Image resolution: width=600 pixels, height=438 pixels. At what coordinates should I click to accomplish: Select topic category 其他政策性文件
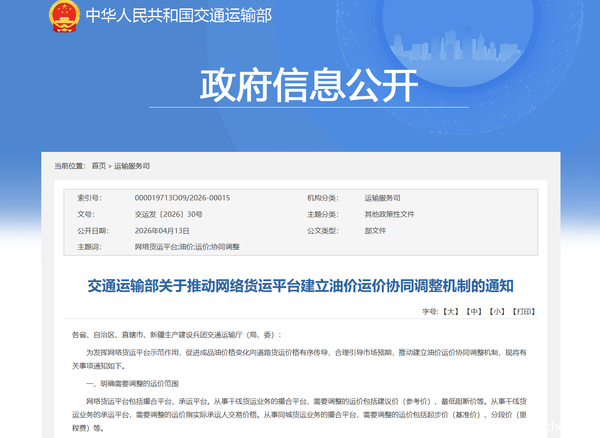point(389,214)
